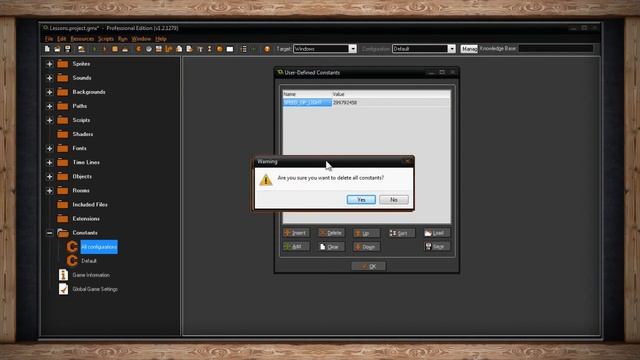Click the Create application toolbar icon
The width and height of the screenshot is (640, 360).
81,49
